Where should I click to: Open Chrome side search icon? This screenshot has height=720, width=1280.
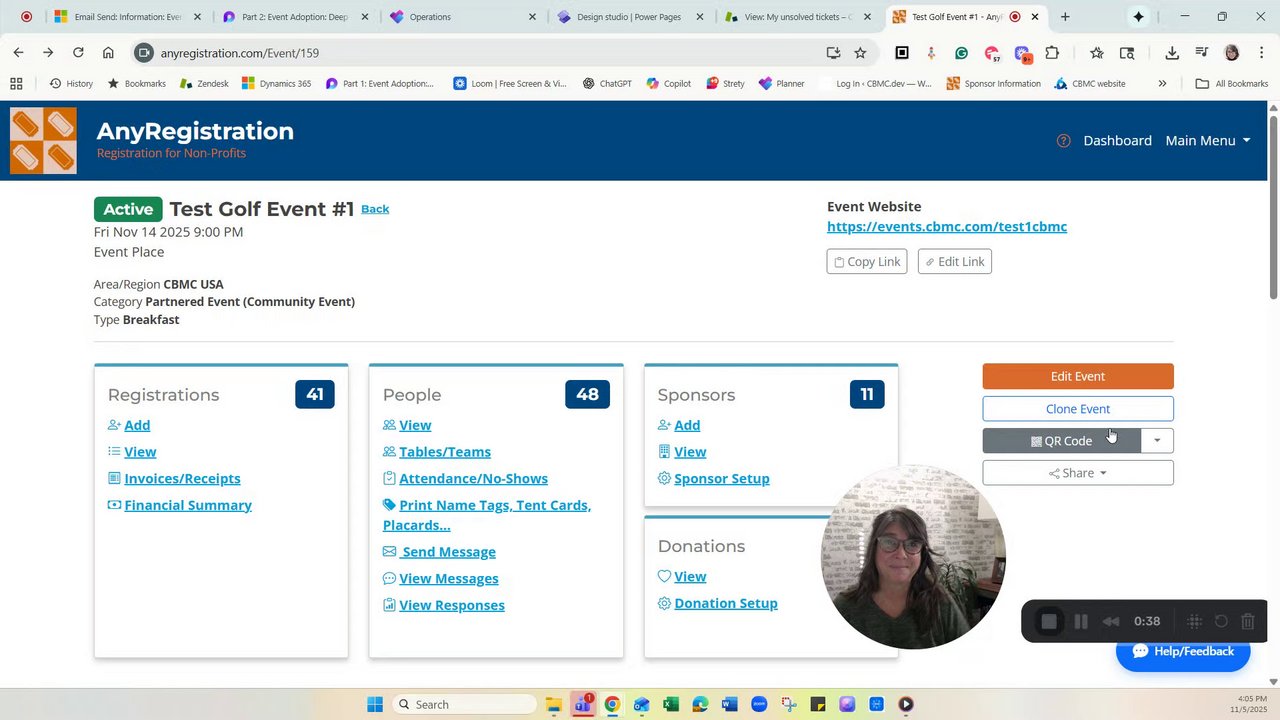pyautogui.click(x=1127, y=53)
